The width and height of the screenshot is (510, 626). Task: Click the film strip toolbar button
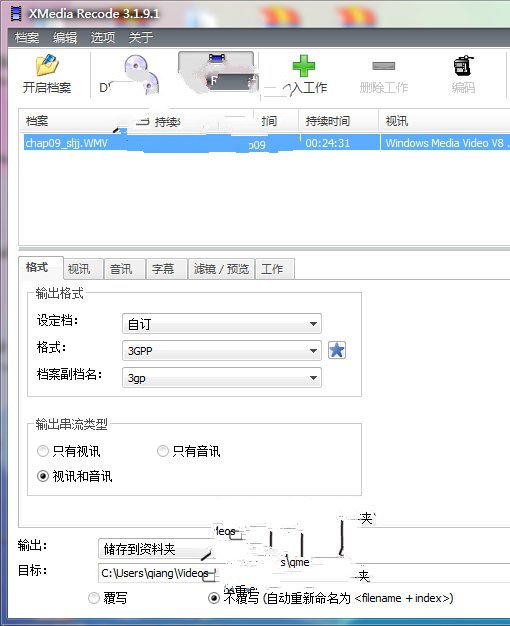(216, 72)
